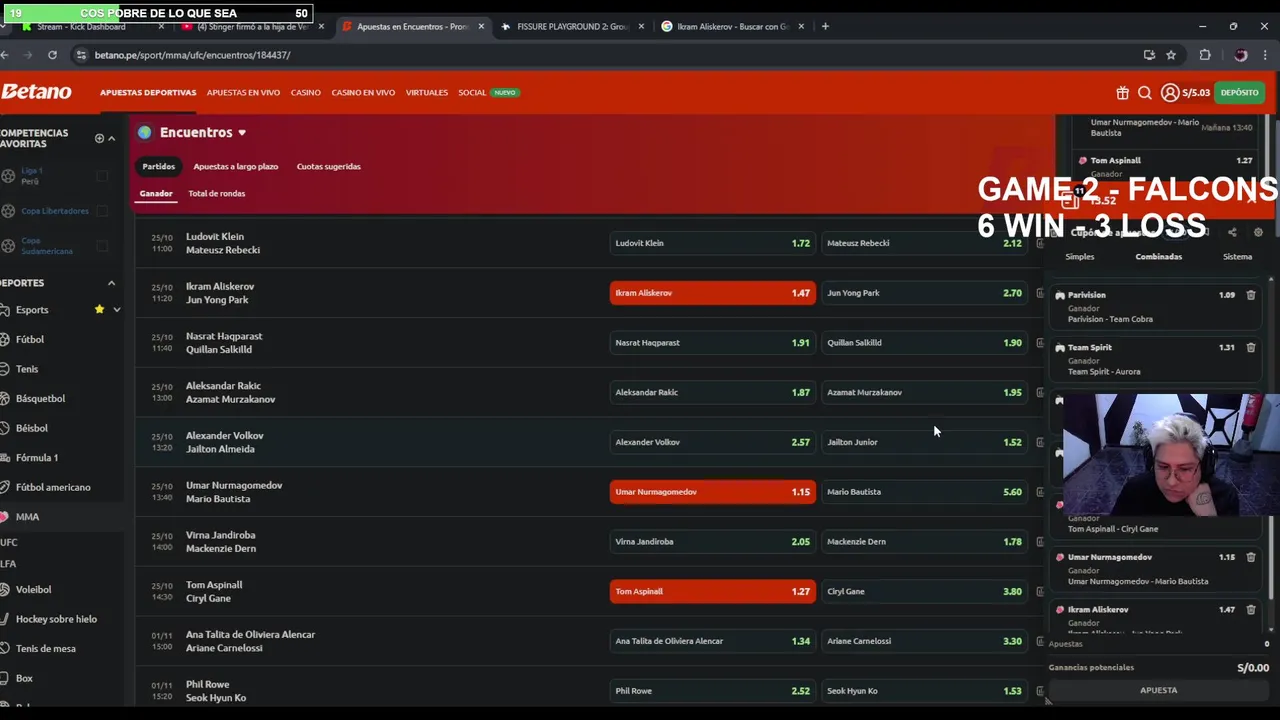Bookmark this page with star icon
Image resolution: width=1280 pixels, height=720 pixels.
pos(1171,55)
